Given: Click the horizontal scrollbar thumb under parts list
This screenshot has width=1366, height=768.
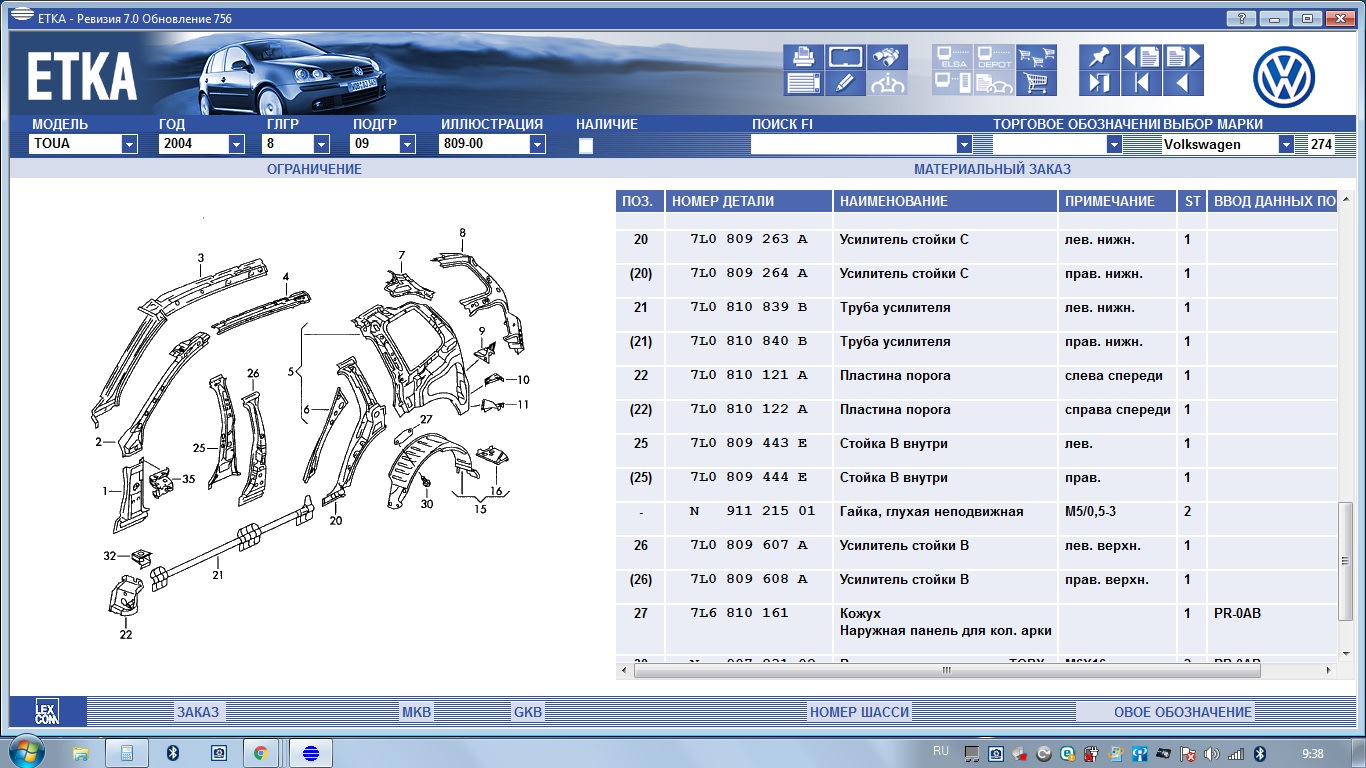Looking at the screenshot, I should [x=947, y=670].
